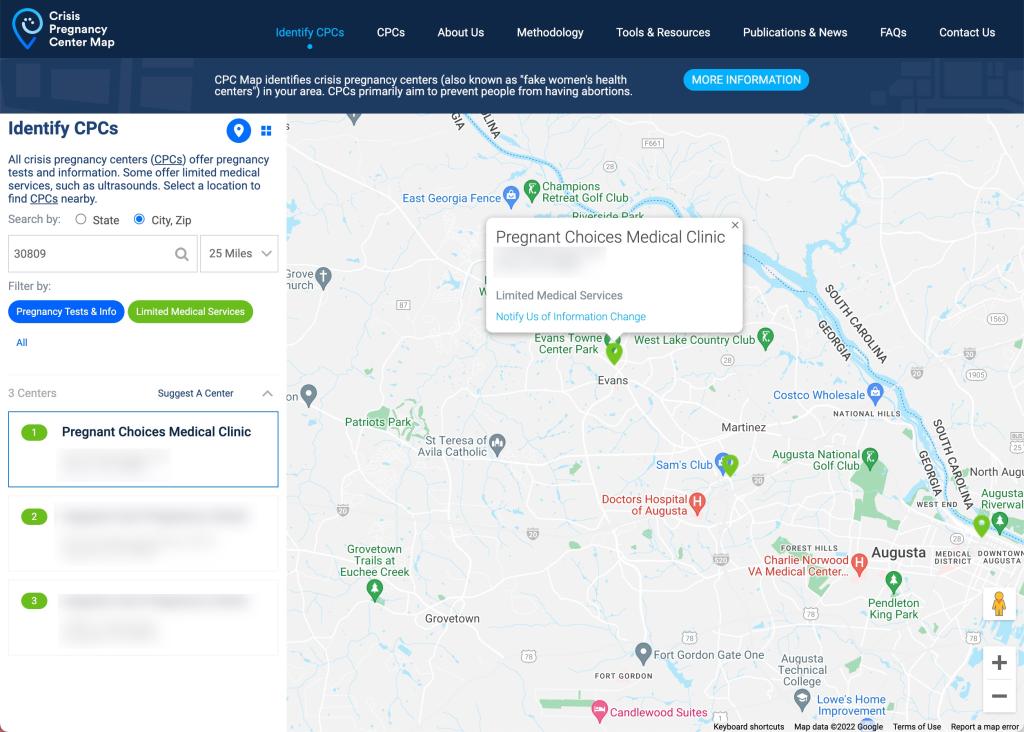
Task: Click the map pin view icon
Action: coord(238,130)
